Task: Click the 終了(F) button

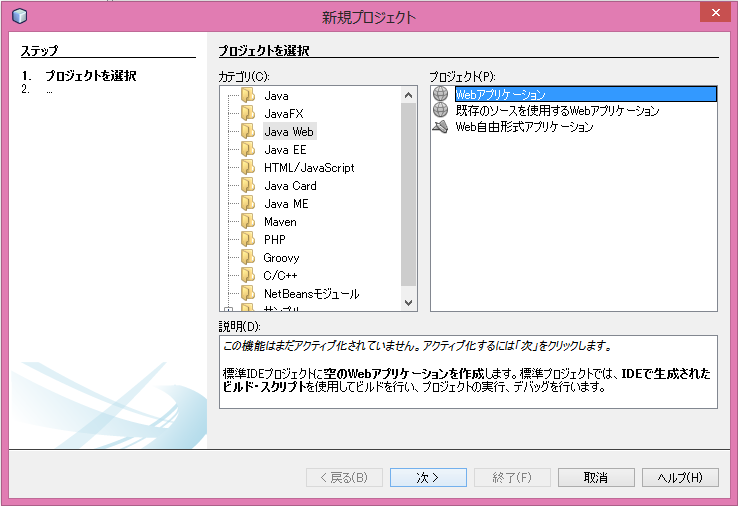Action: [512, 477]
